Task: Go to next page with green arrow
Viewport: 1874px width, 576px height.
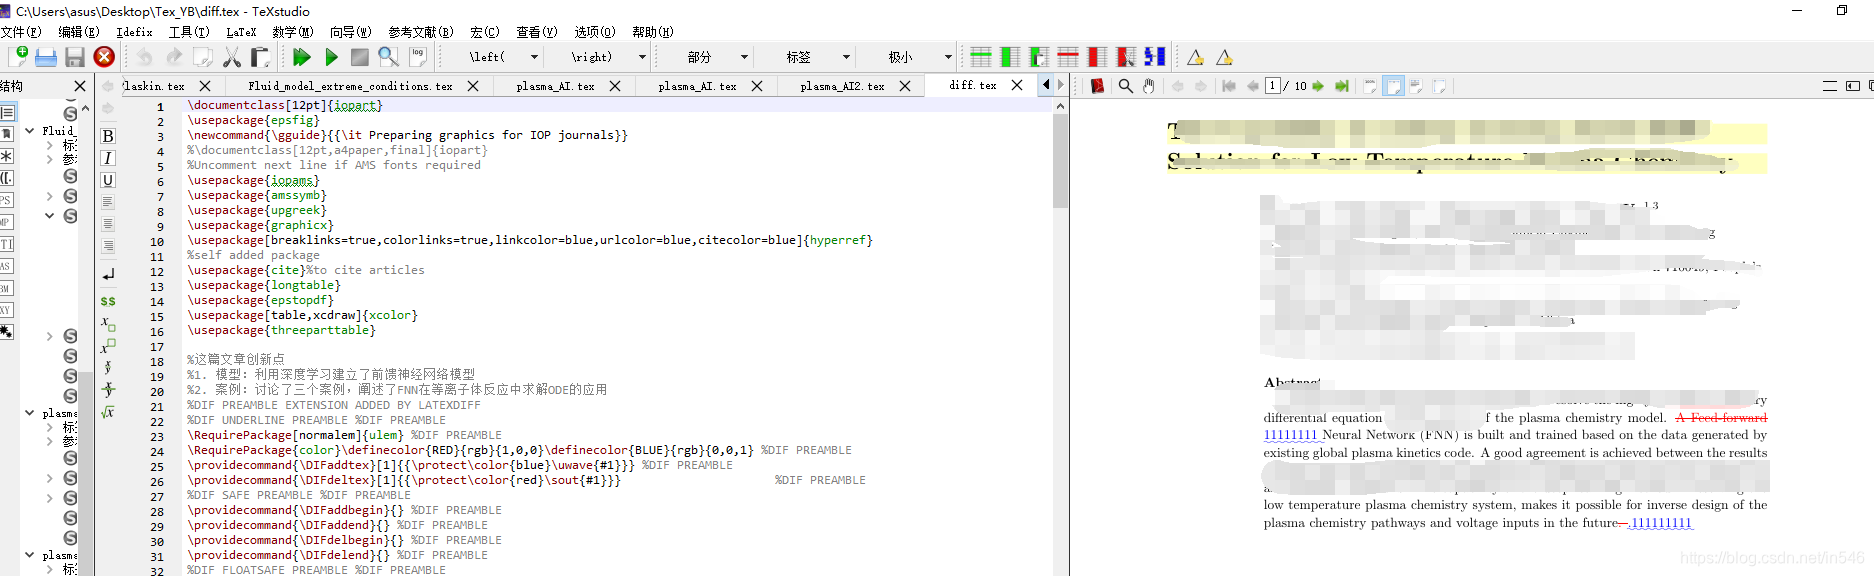Action: (1318, 86)
